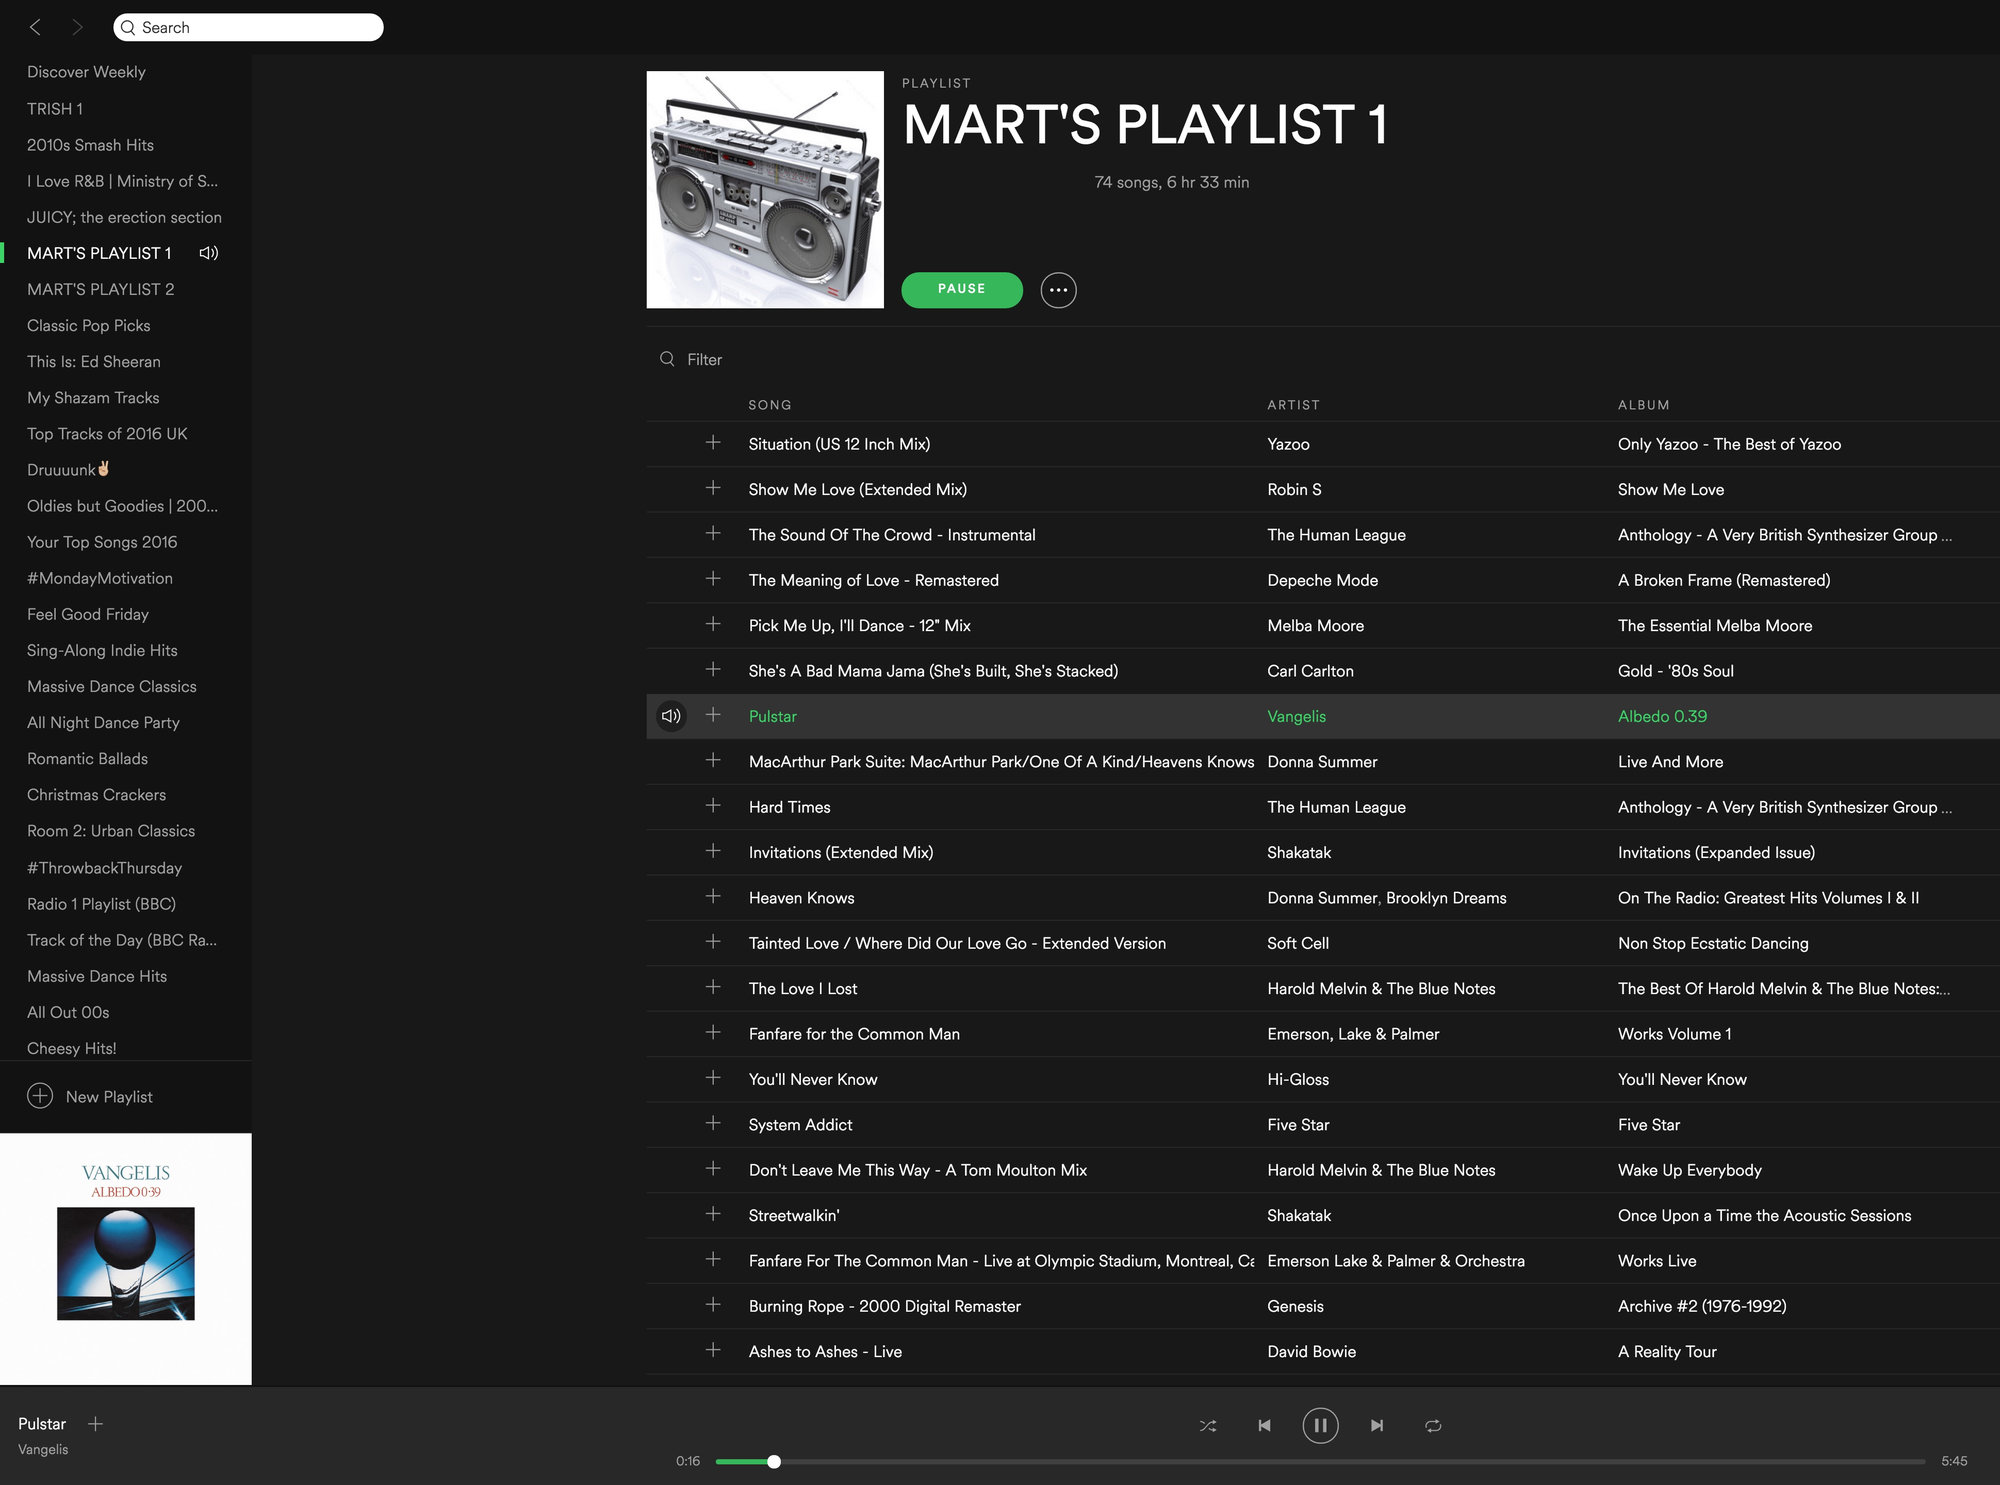This screenshot has height=1485, width=2000.
Task: Click the now-playing speaker beside MART'S PLAYLIST 1
Action: pyautogui.click(x=209, y=253)
